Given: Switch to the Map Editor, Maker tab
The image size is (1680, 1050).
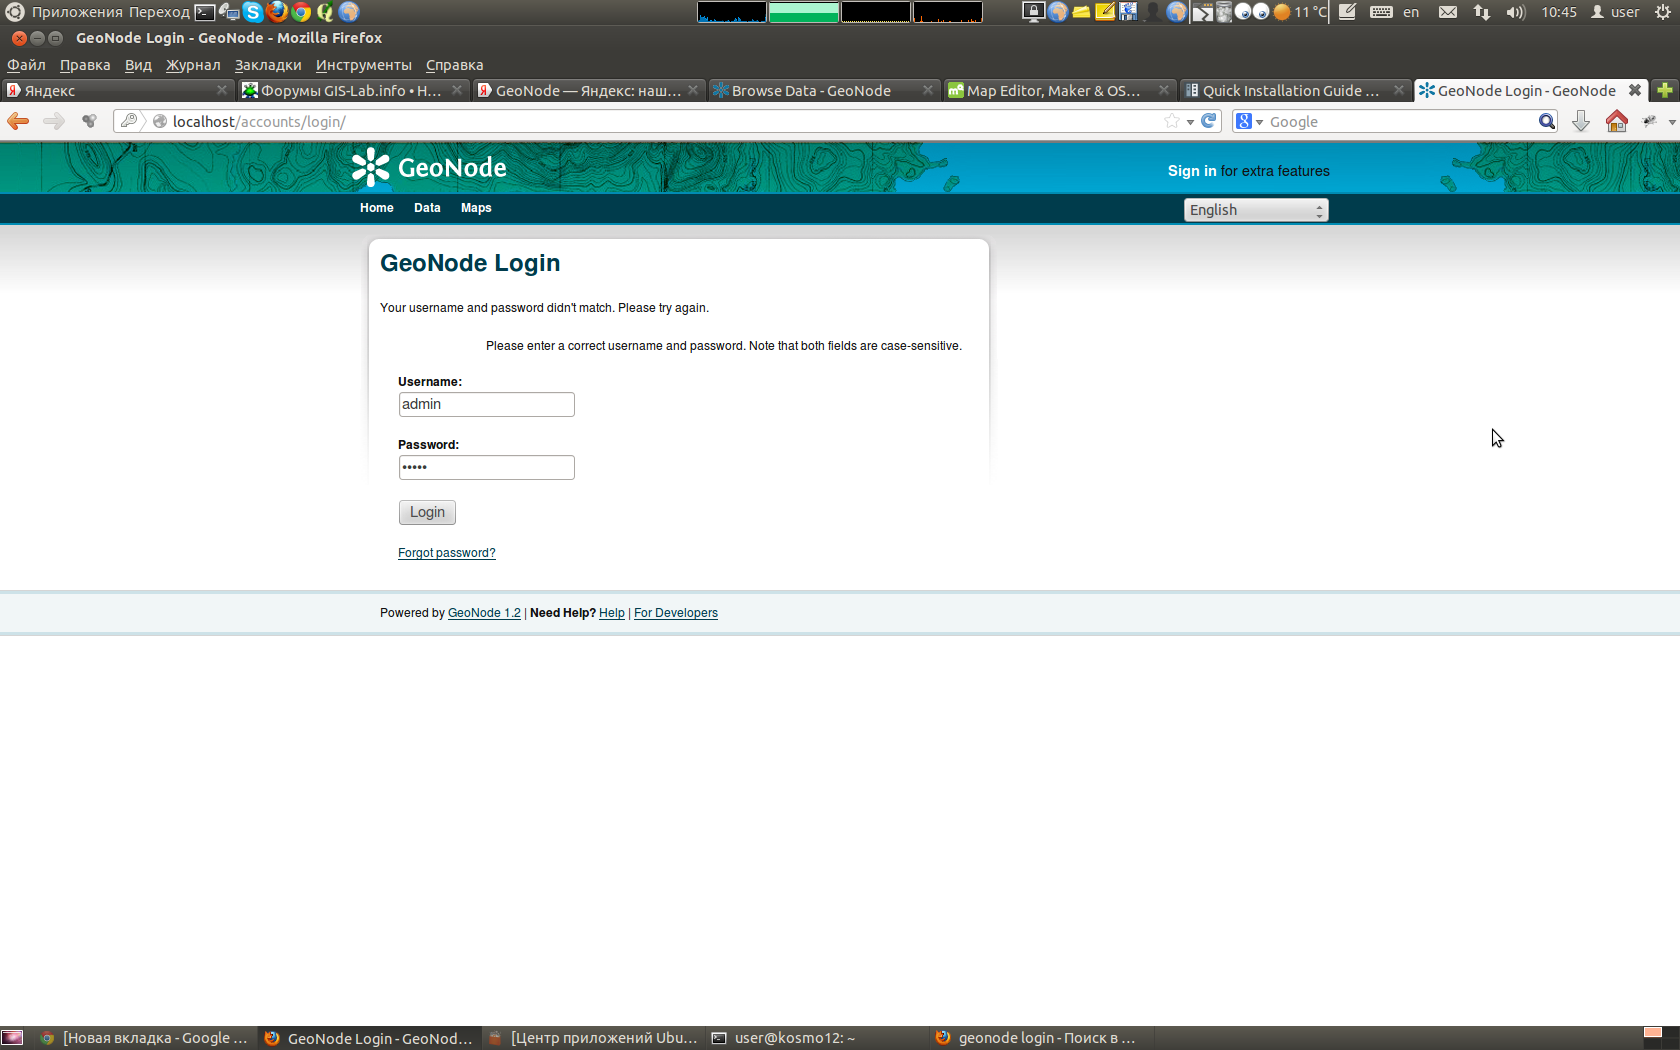Looking at the screenshot, I should point(1059,90).
